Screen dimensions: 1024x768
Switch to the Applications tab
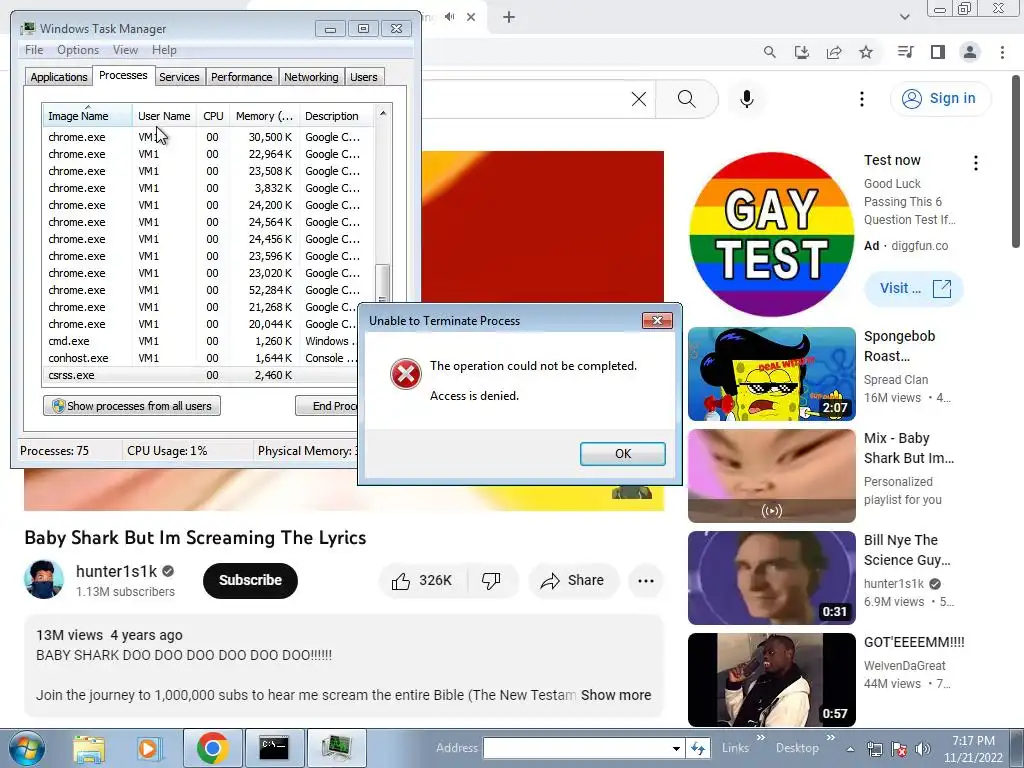pyautogui.click(x=59, y=77)
